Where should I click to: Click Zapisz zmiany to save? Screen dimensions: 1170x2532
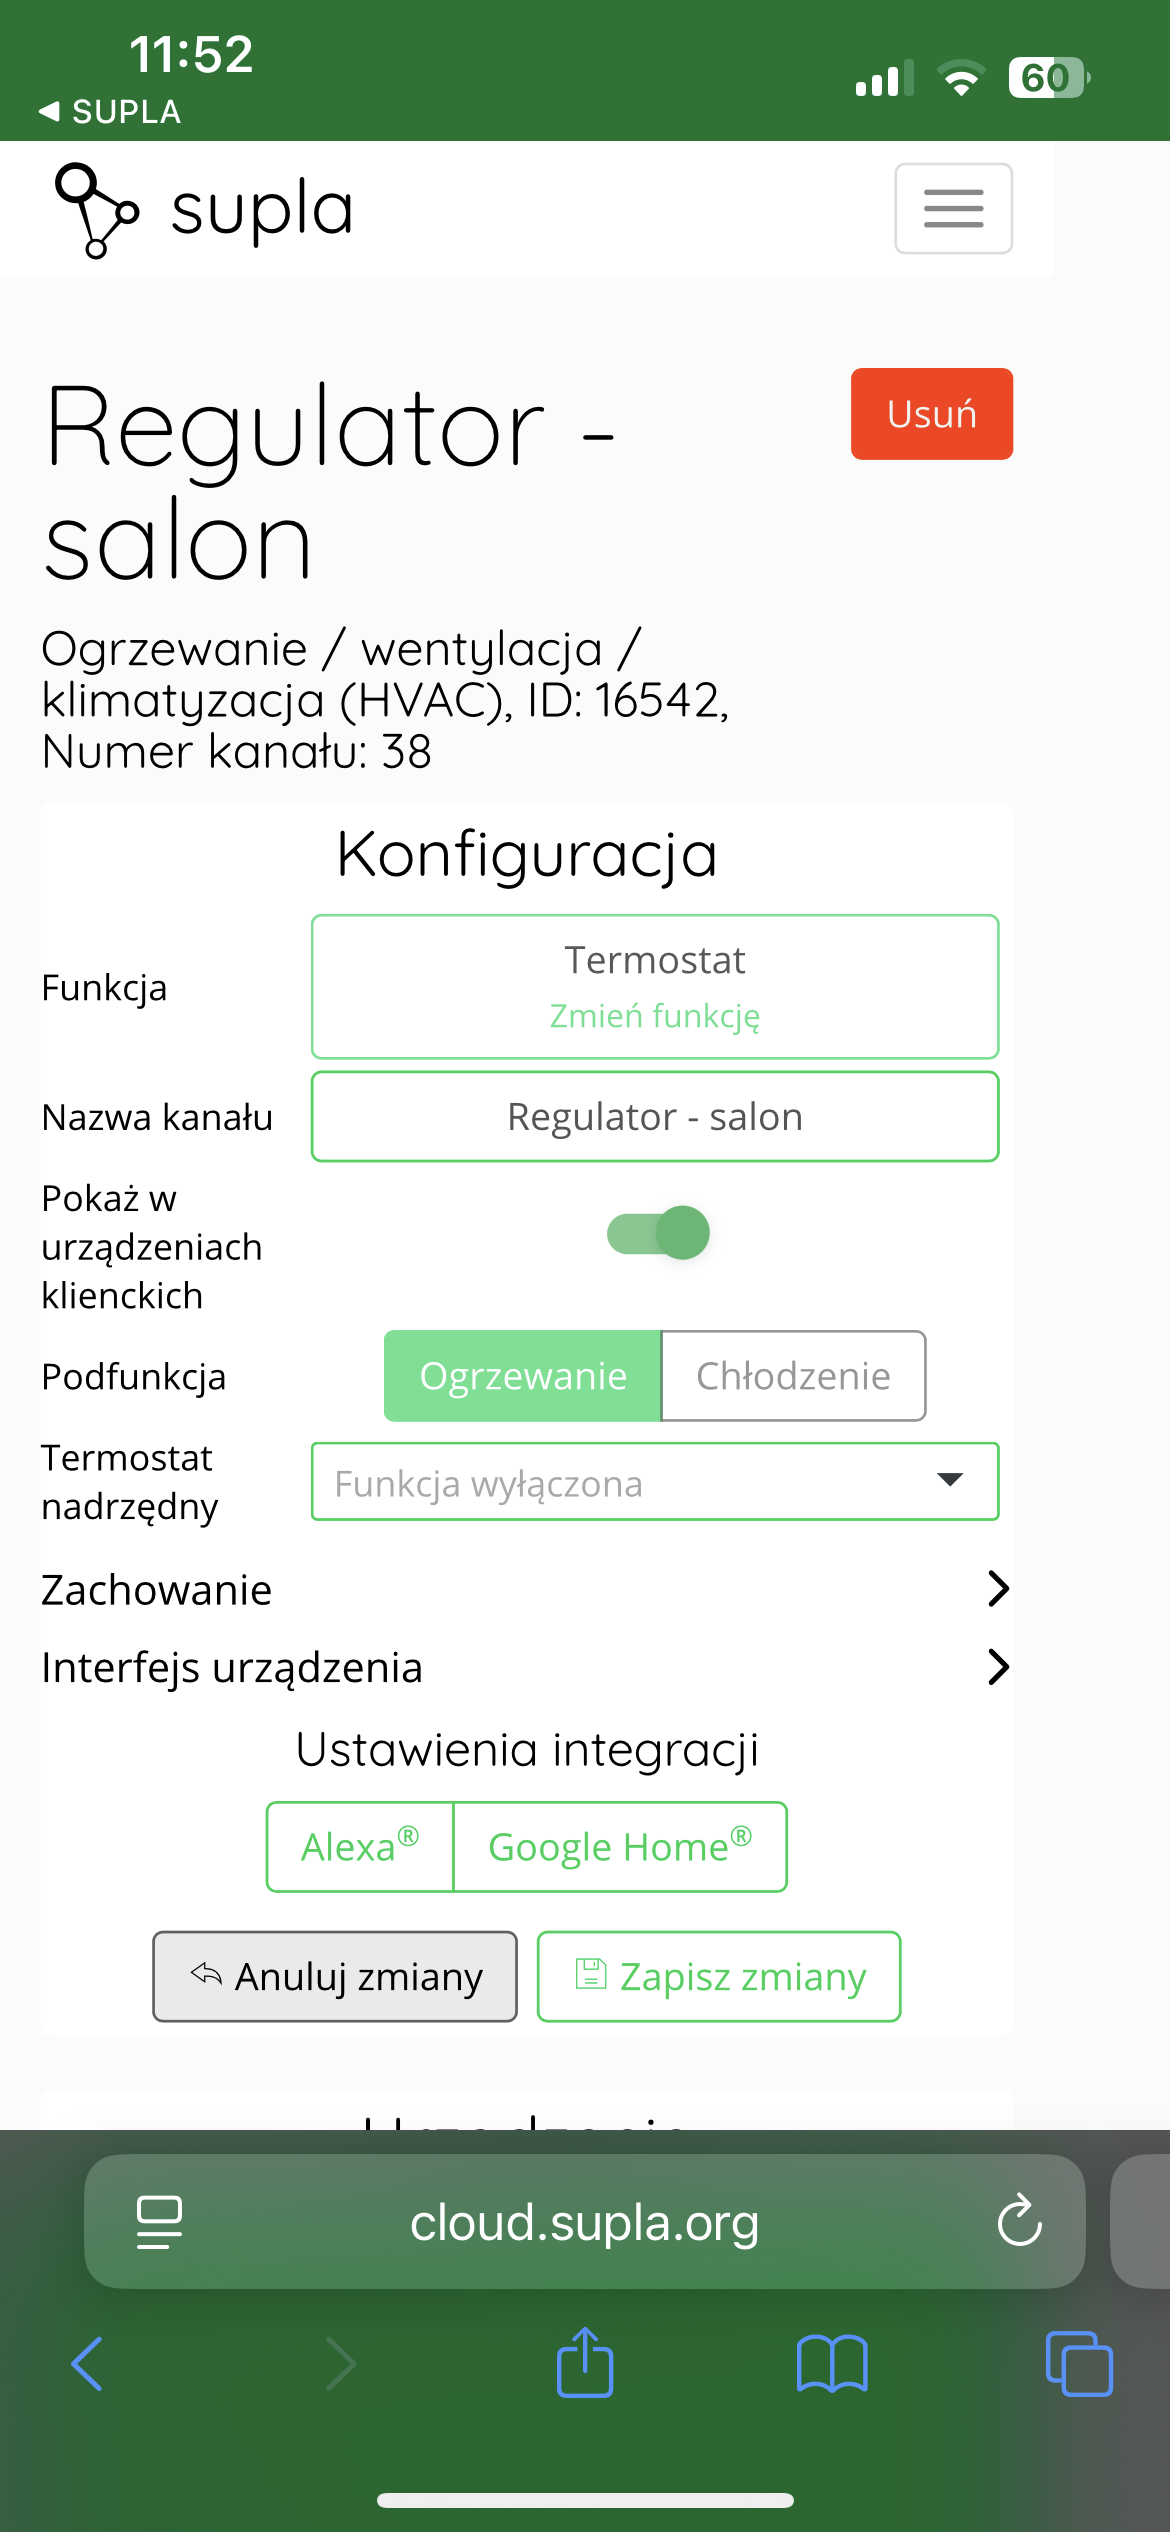719,1976
